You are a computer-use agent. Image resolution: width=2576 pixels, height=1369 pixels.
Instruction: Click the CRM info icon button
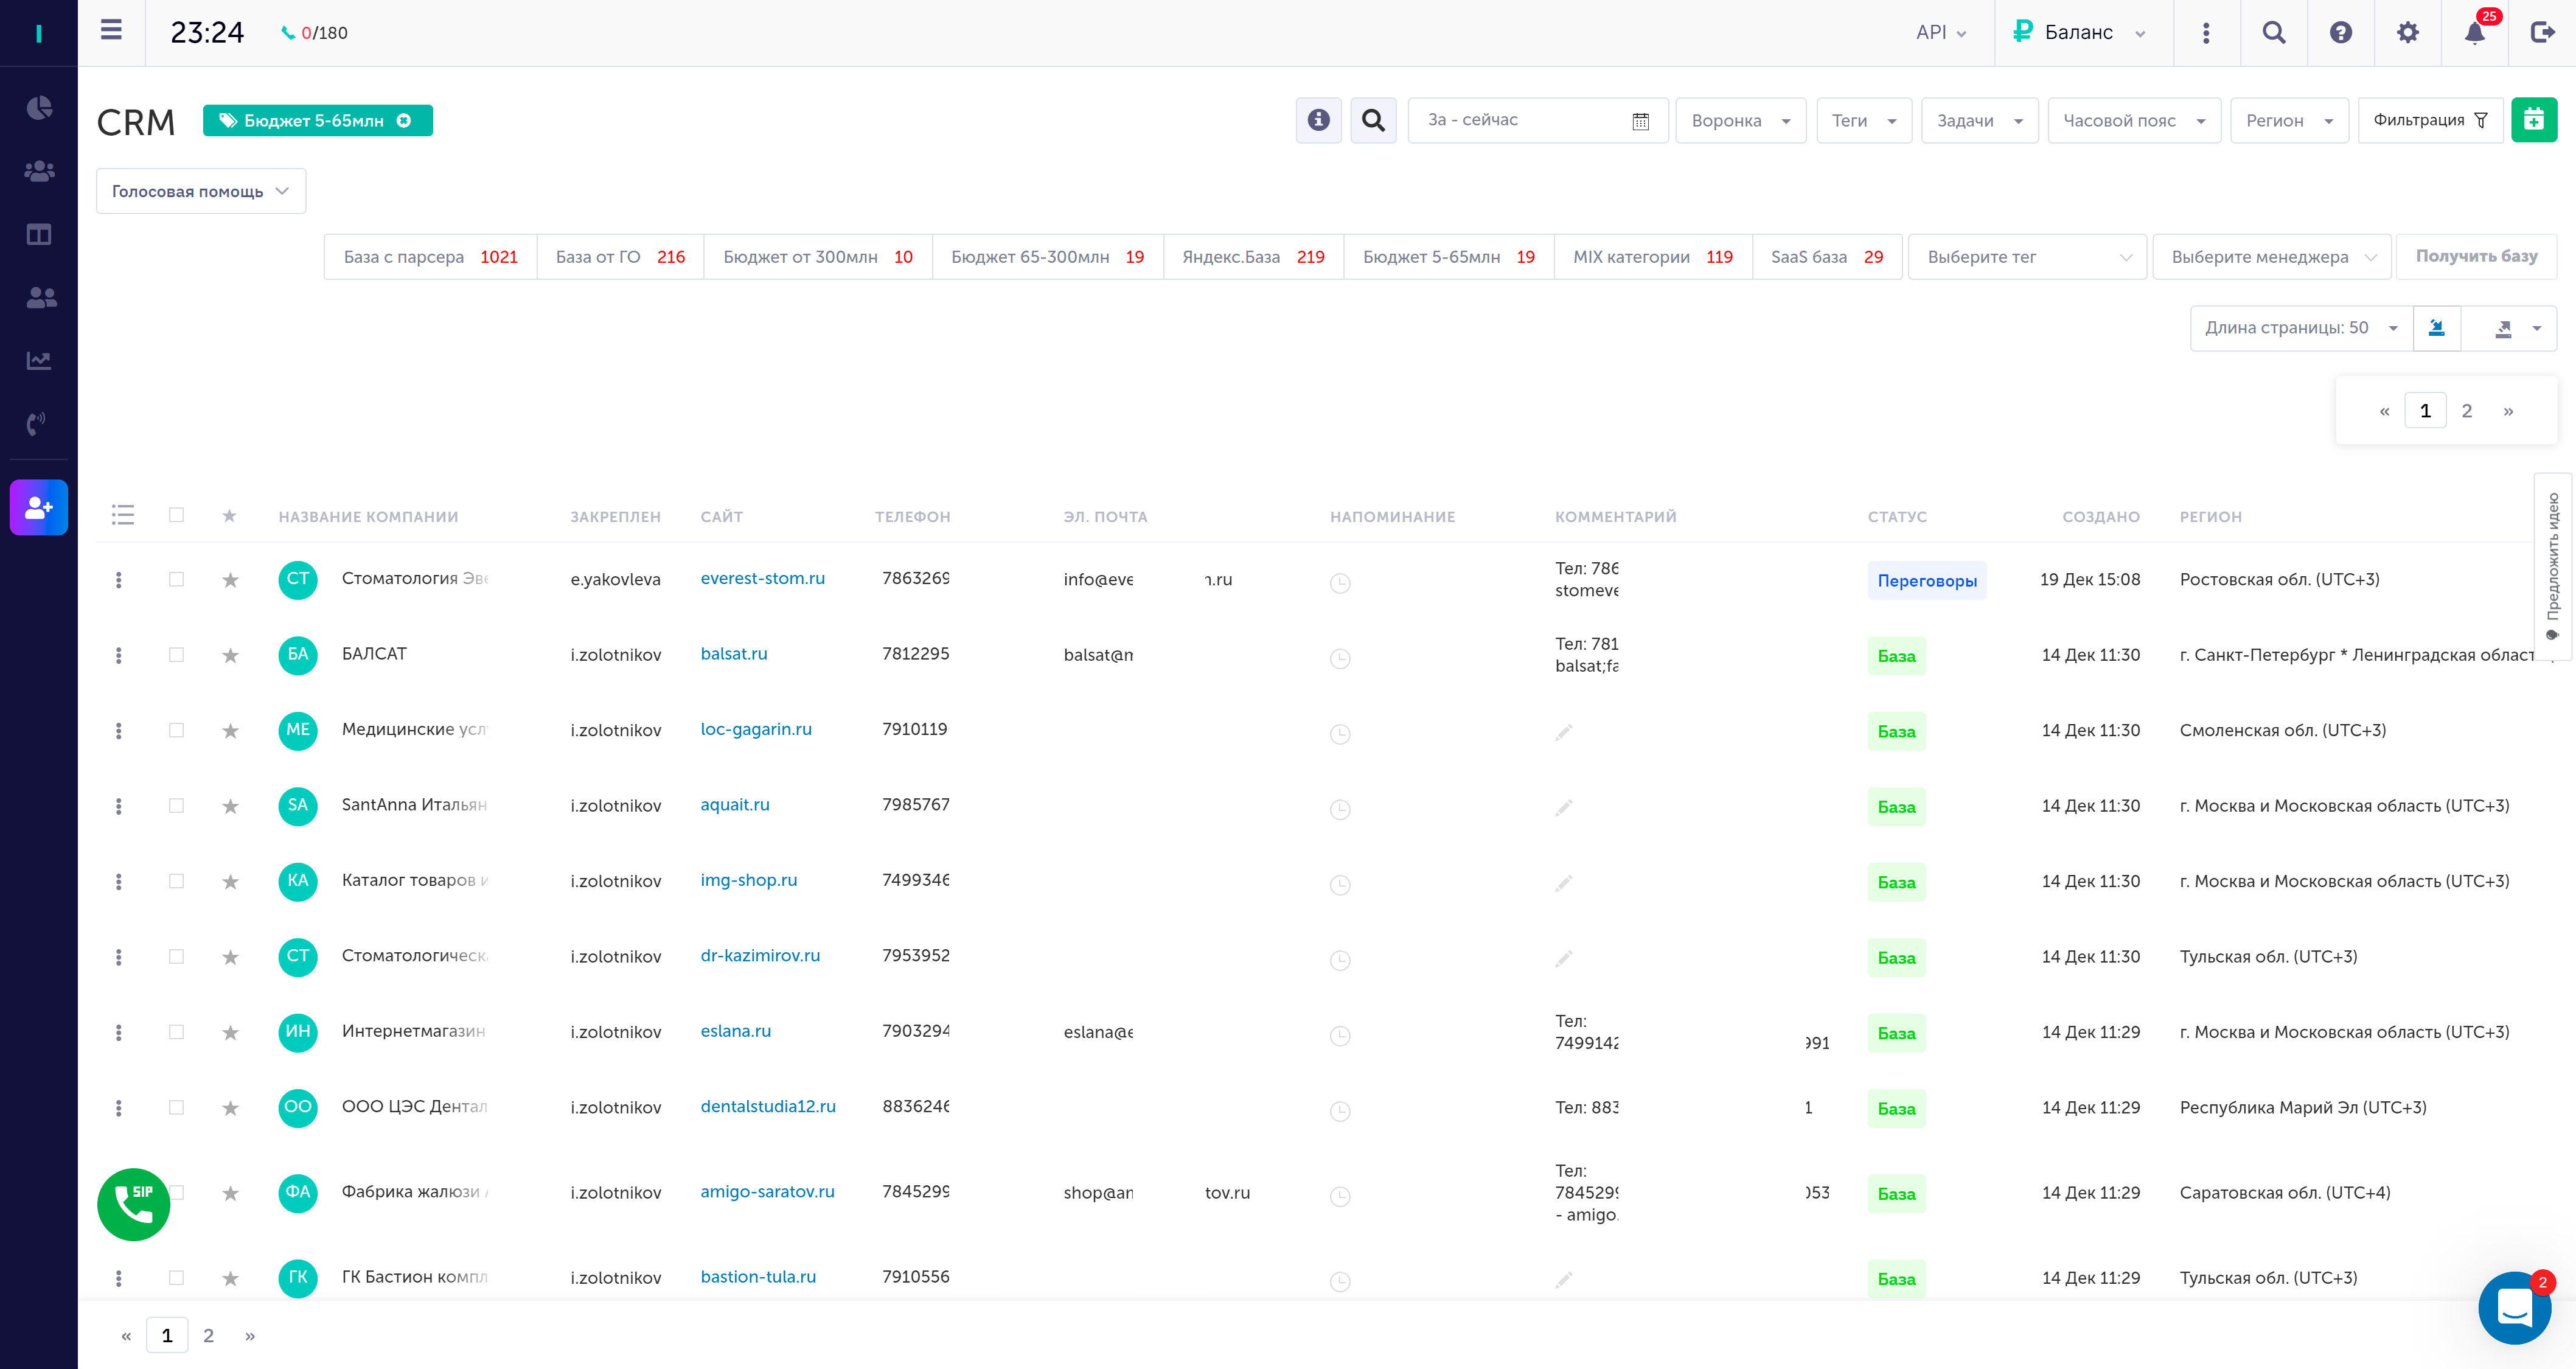[x=1318, y=120]
